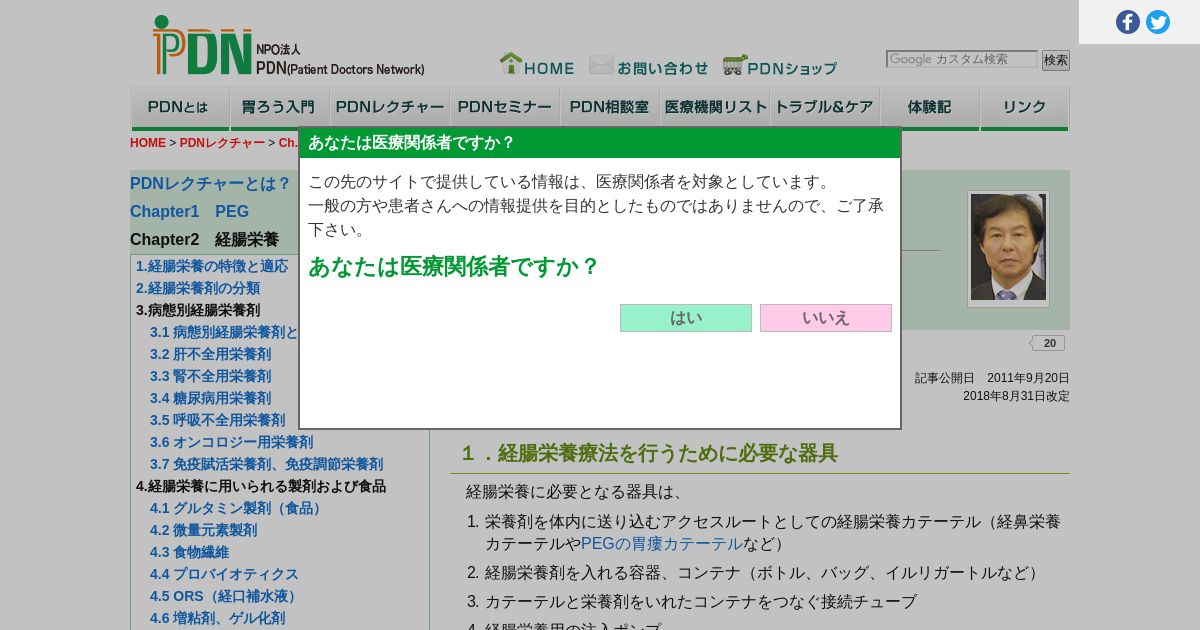This screenshot has width=1200, height=630.
Task: Open 3.6 オンコロジー用栄養剤
Action: click(231, 442)
